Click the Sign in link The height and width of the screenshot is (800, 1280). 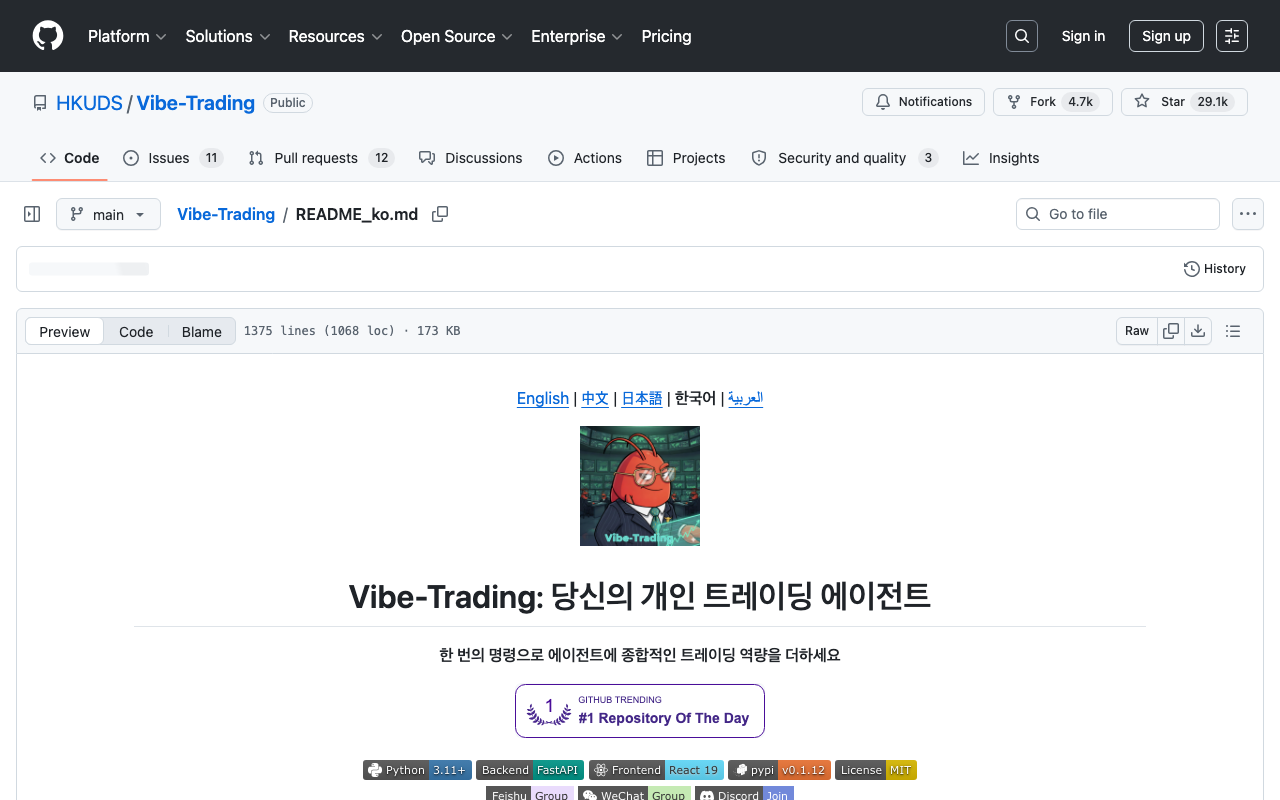pos(1083,36)
